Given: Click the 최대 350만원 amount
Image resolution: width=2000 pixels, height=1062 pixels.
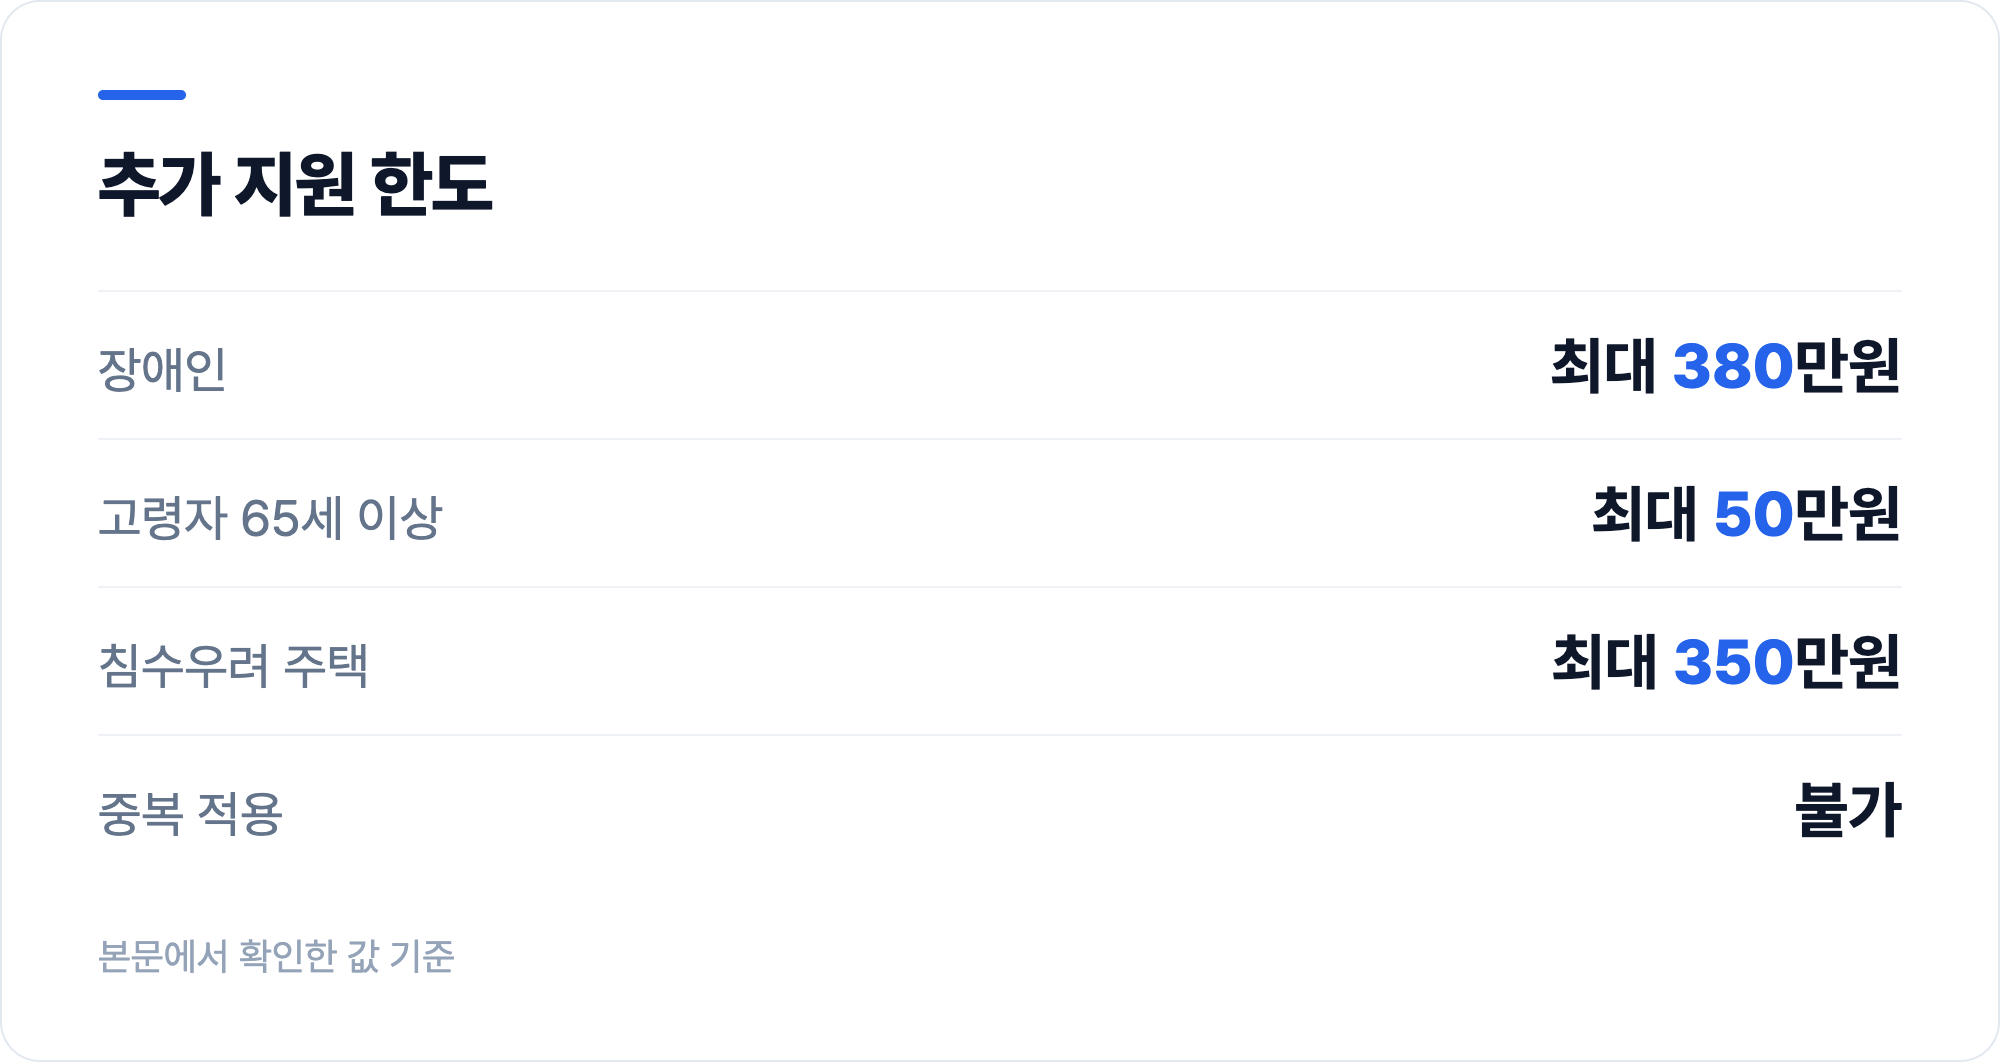Looking at the screenshot, I should click(1726, 661).
